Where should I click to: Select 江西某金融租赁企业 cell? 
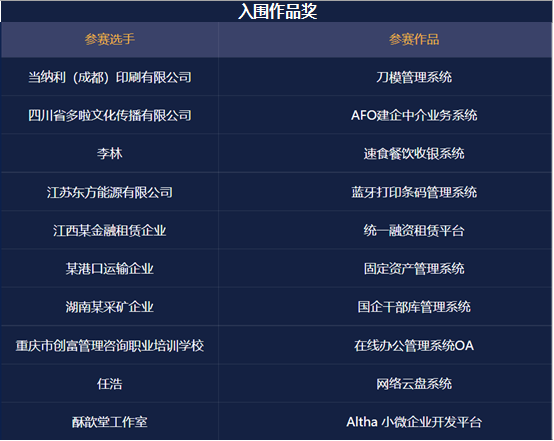110,231
